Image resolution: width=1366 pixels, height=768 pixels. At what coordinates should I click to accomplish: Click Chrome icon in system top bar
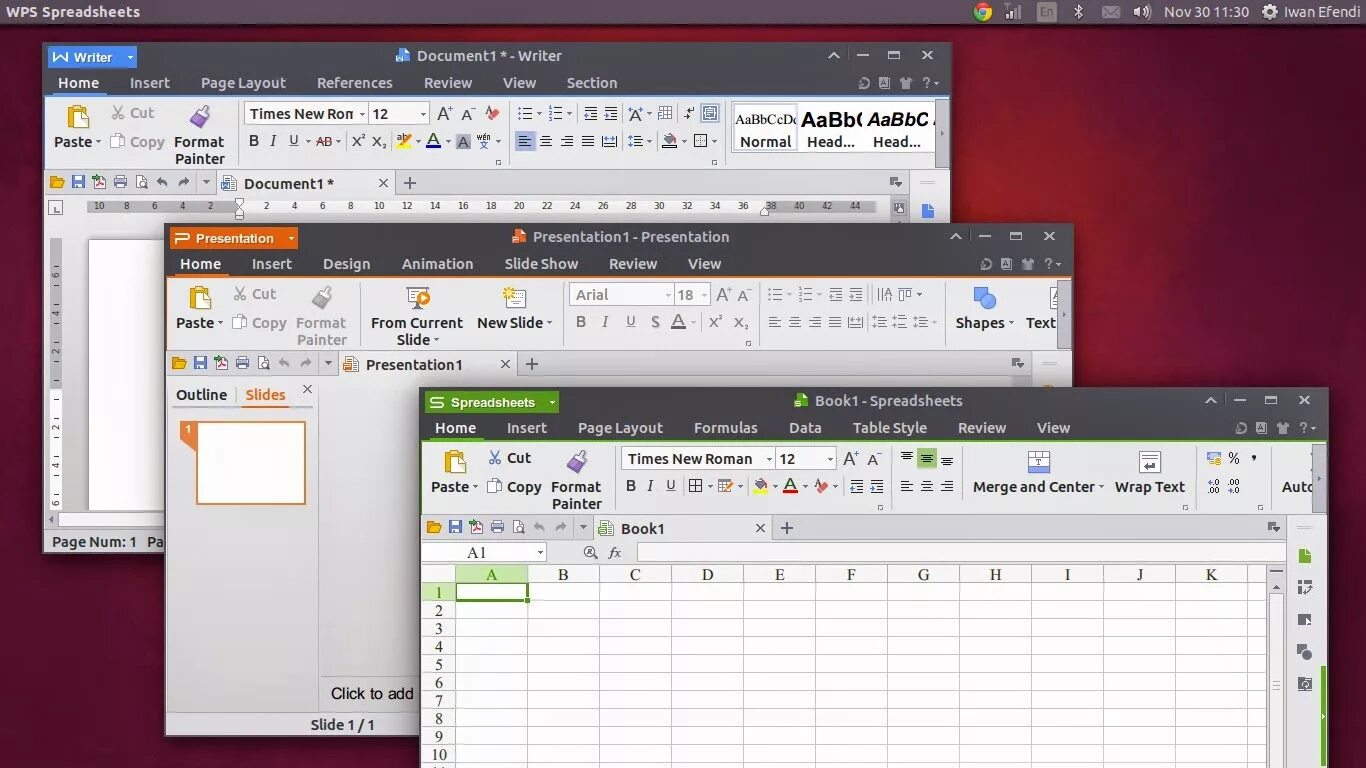pos(983,12)
